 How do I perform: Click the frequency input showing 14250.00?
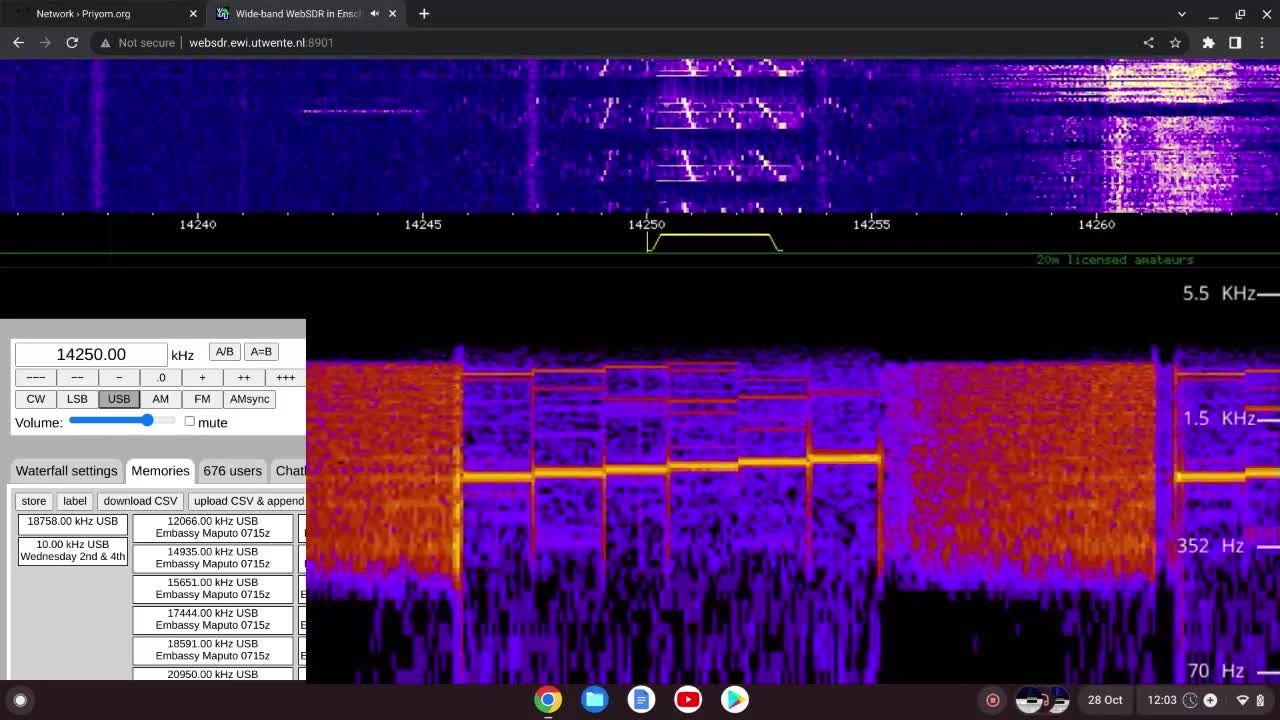pos(91,354)
